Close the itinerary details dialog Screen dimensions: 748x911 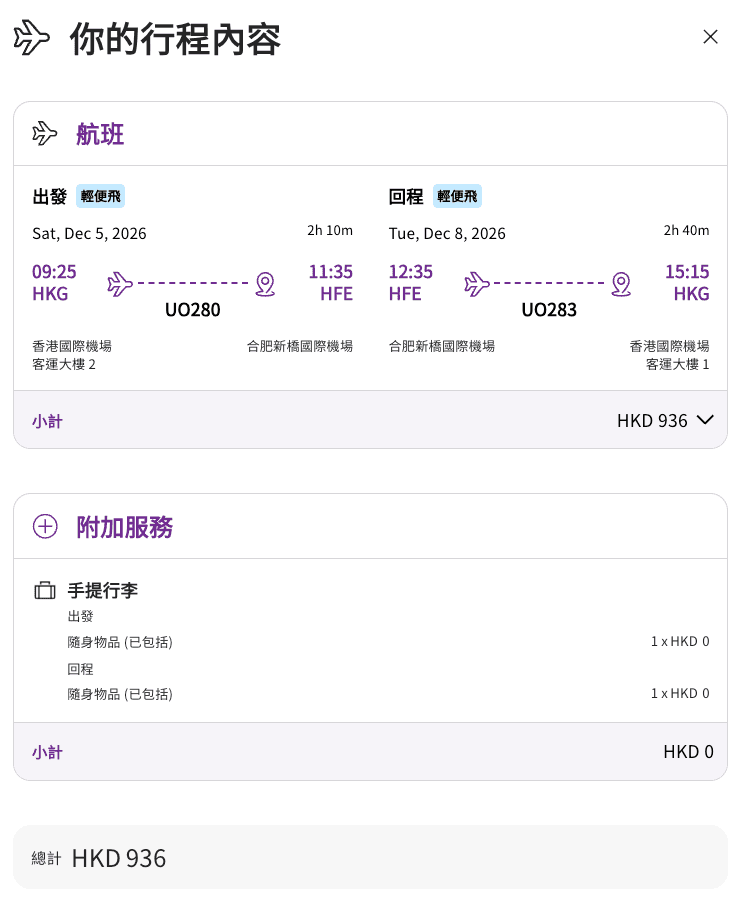pyautogui.click(x=710, y=37)
